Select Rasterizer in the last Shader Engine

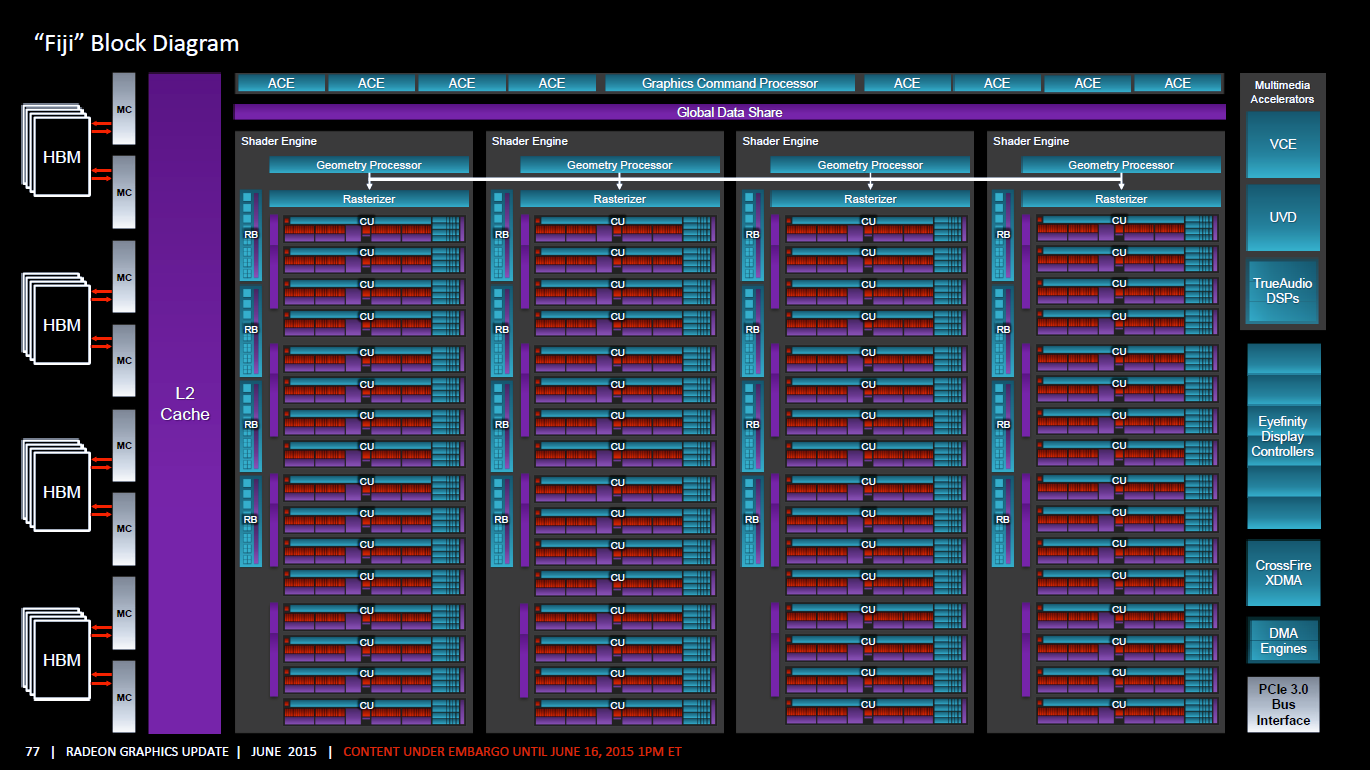tap(1121, 199)
